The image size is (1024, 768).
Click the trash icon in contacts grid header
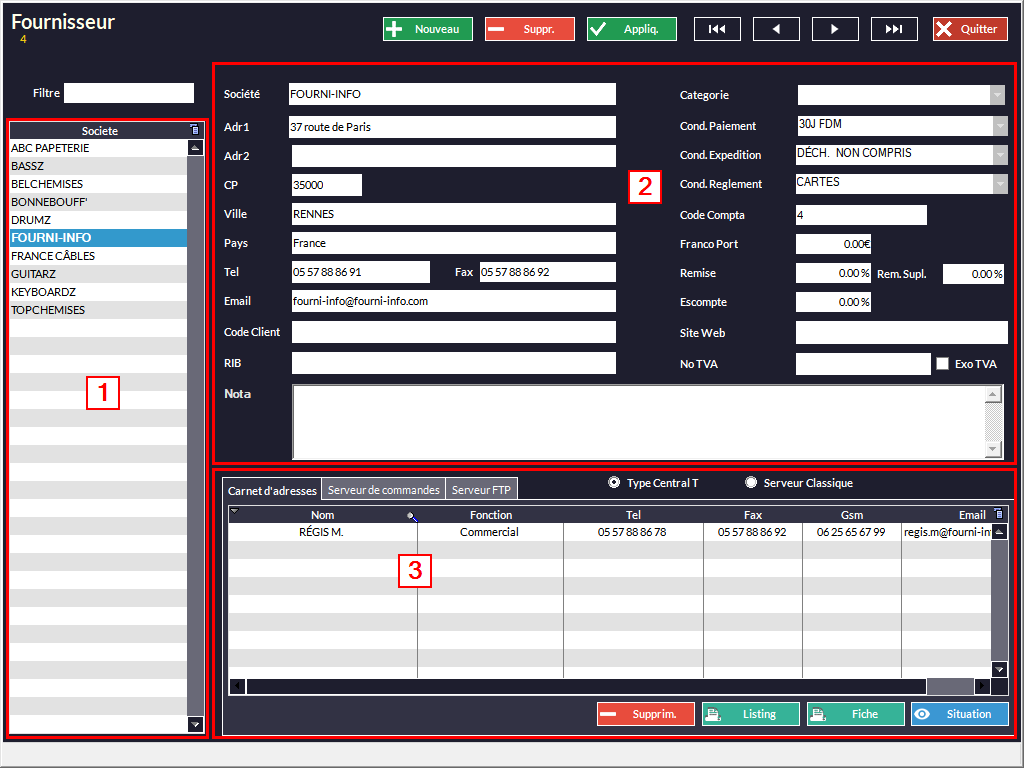pos(997,514)
